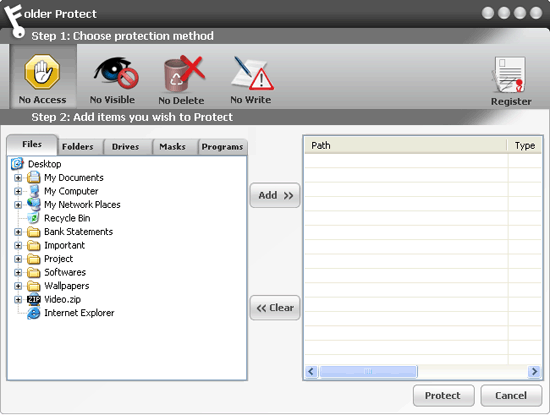Click the scroll left arrow
The width and height of the screenshot is (550, 415).
(x=311, y=371)
